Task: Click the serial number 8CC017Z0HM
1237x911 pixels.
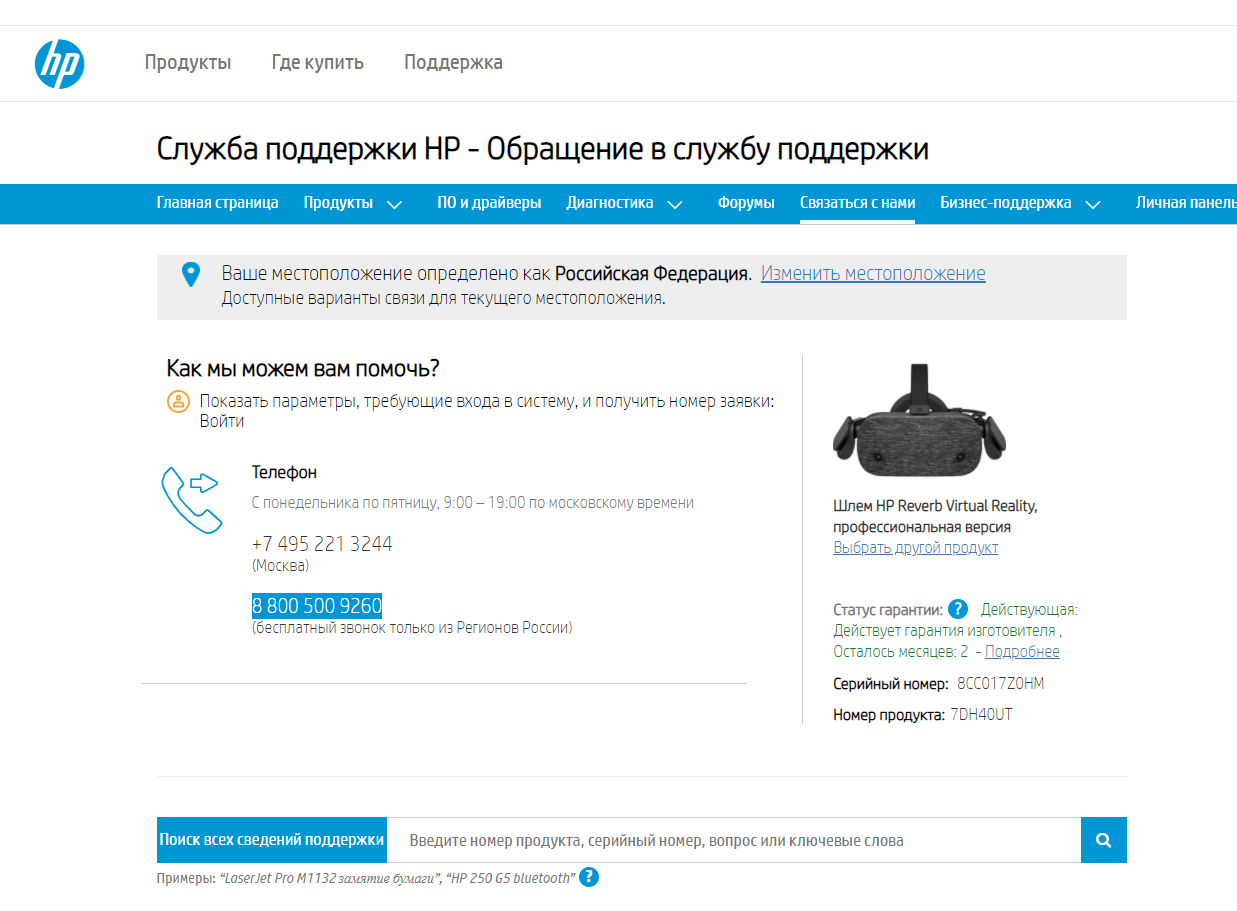Action: coord(1001,684)
